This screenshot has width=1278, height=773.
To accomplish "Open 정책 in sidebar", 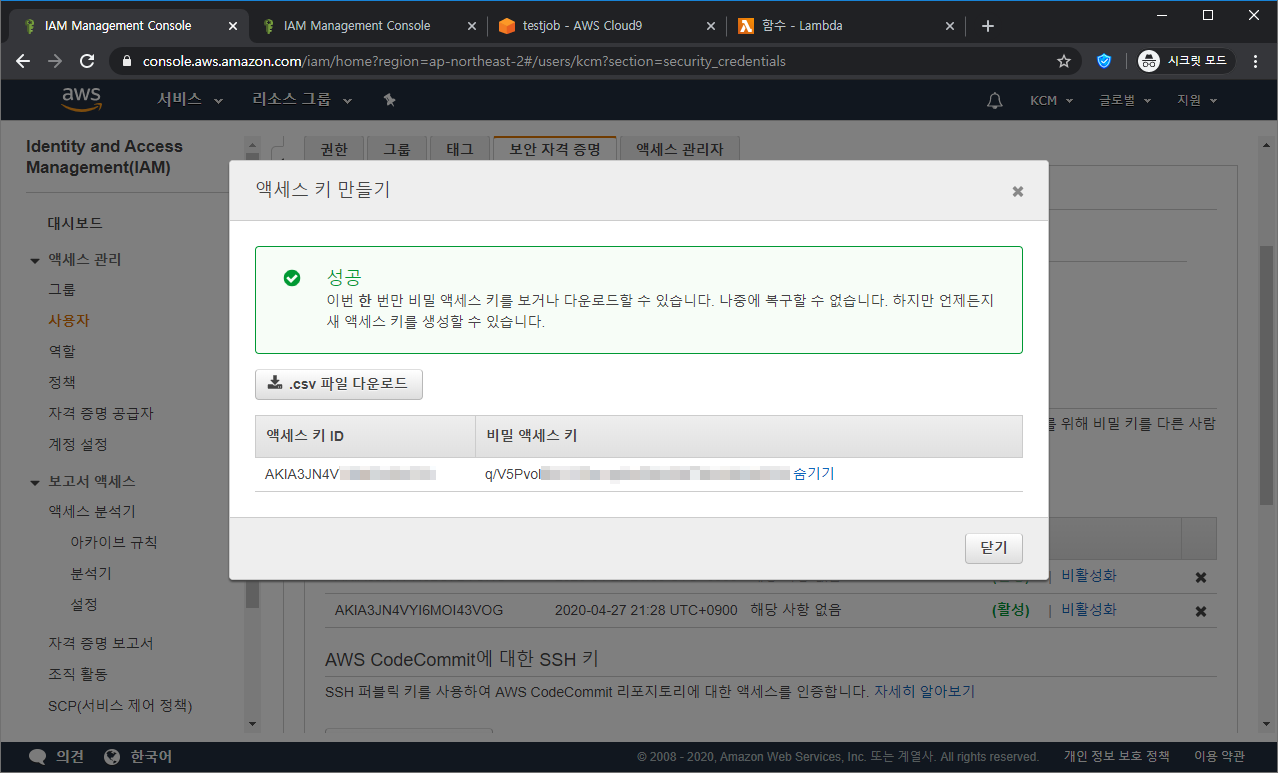I will pyautogui.click(x=62, y=382).
